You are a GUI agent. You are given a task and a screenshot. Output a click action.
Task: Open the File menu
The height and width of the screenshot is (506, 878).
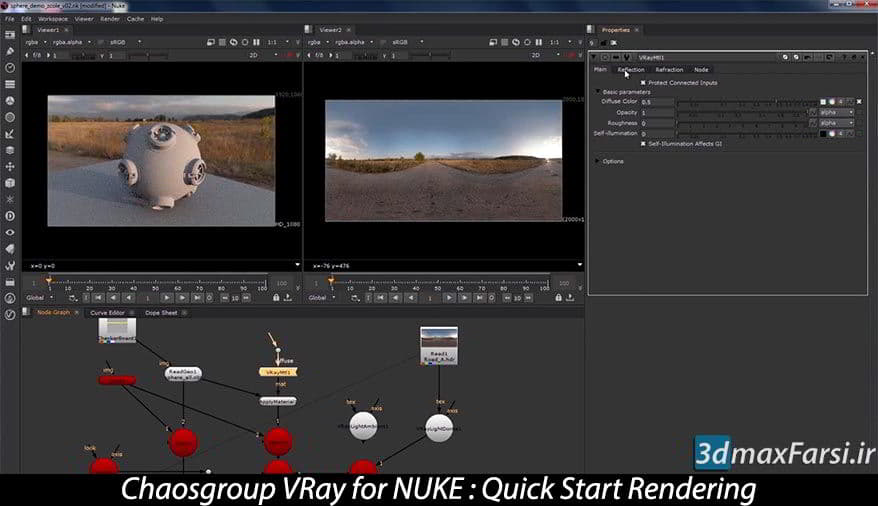tap(10, 19)
